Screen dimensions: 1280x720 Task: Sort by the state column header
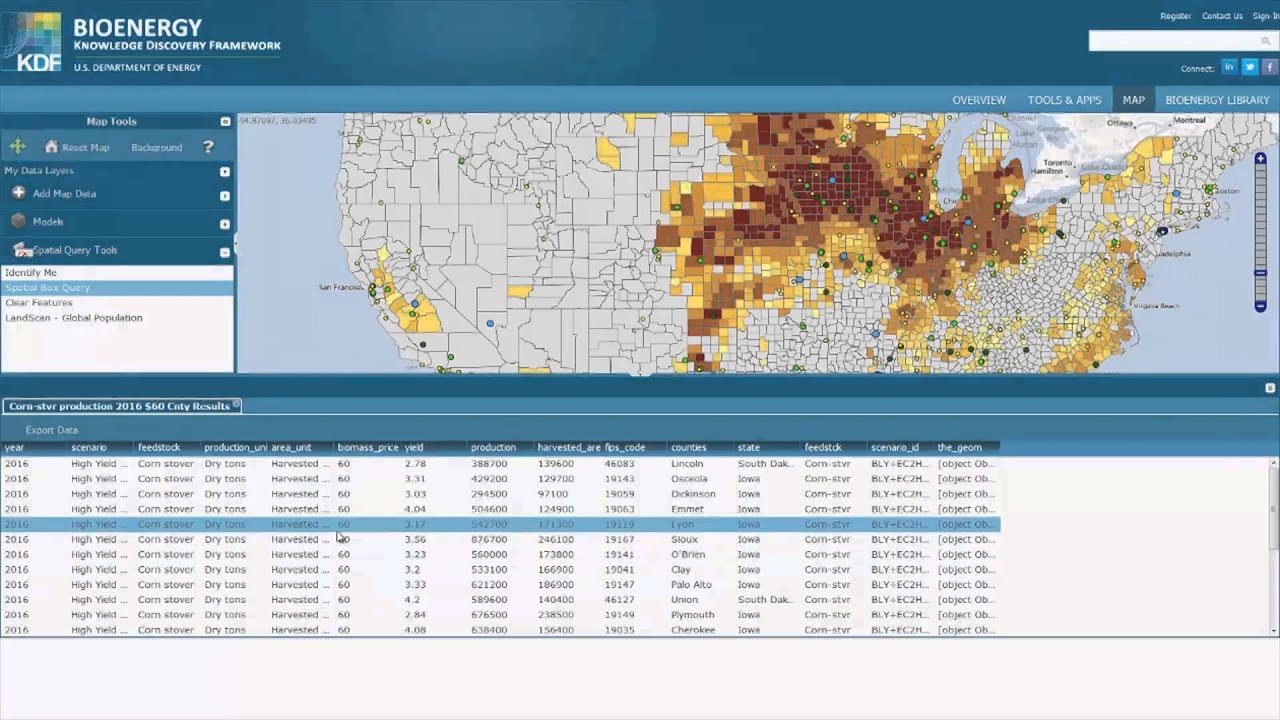pos(768,447)
